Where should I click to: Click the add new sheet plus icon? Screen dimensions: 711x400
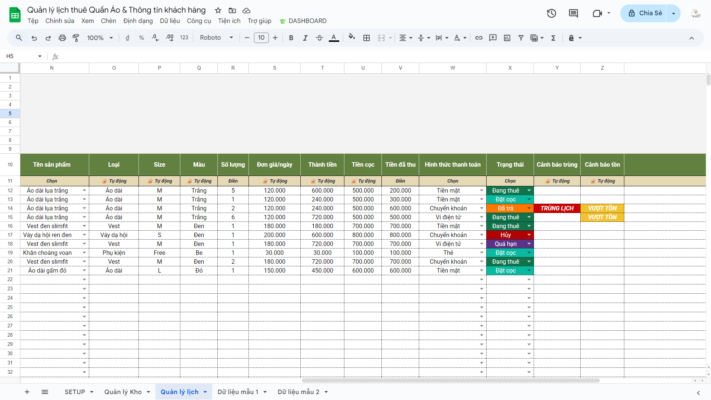tap(27, 392)
